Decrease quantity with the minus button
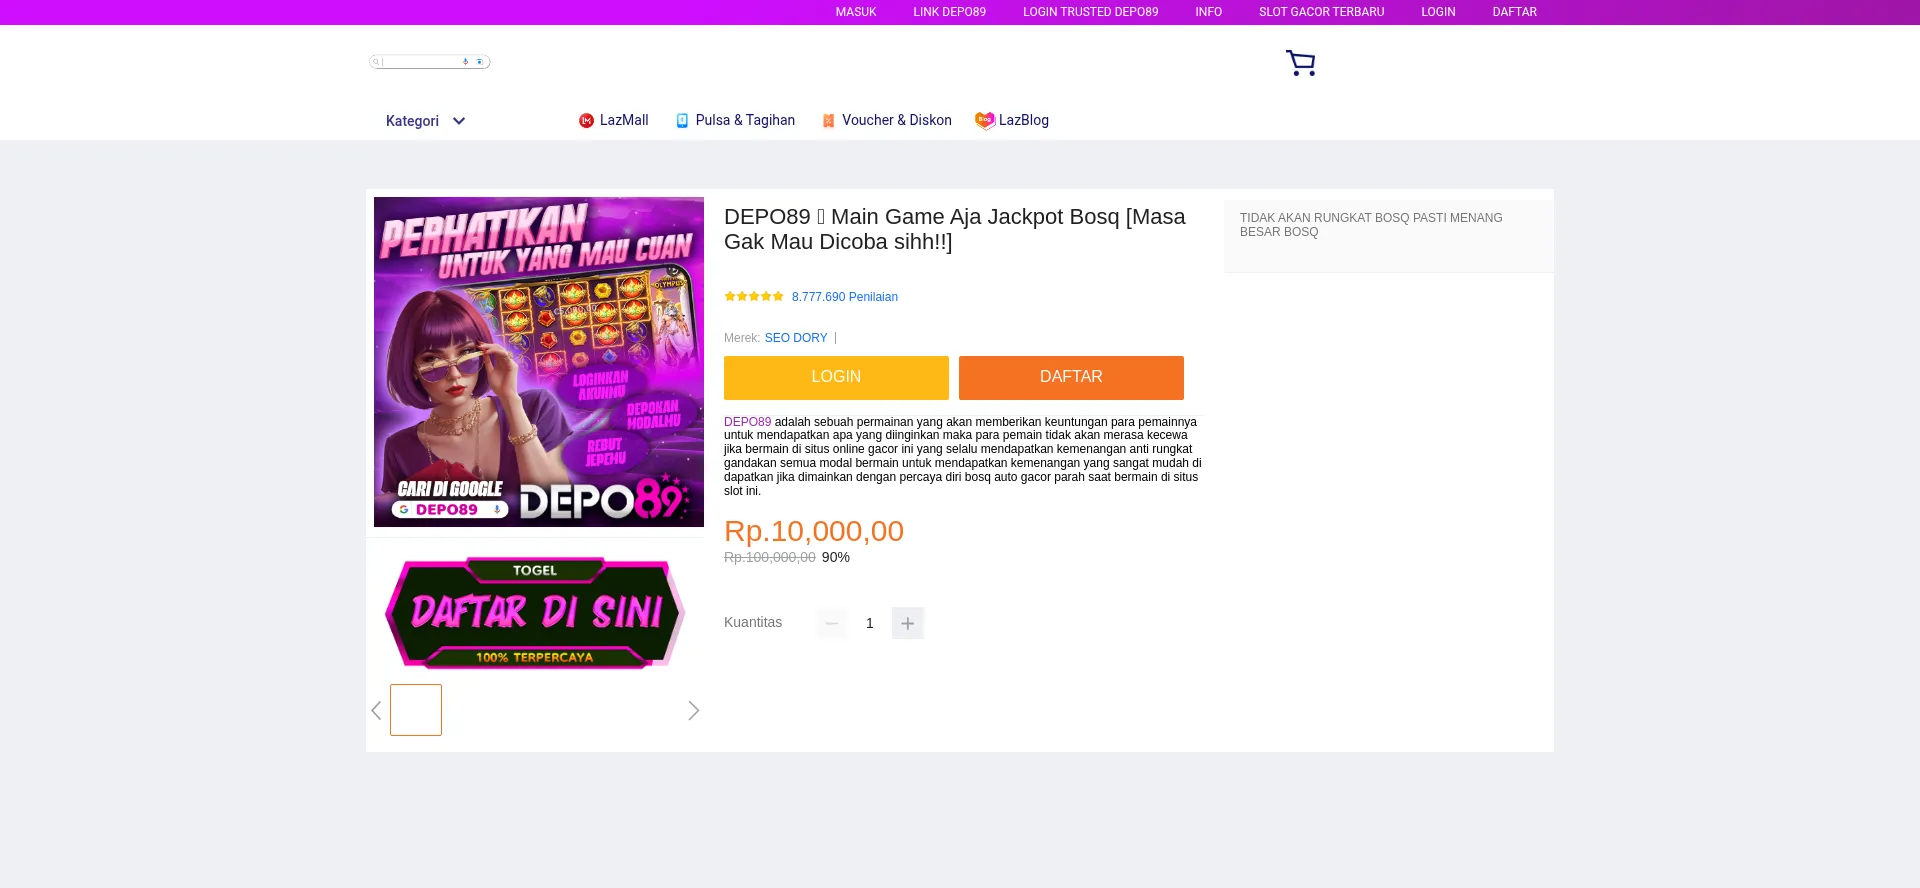 (x=831, y=623)
